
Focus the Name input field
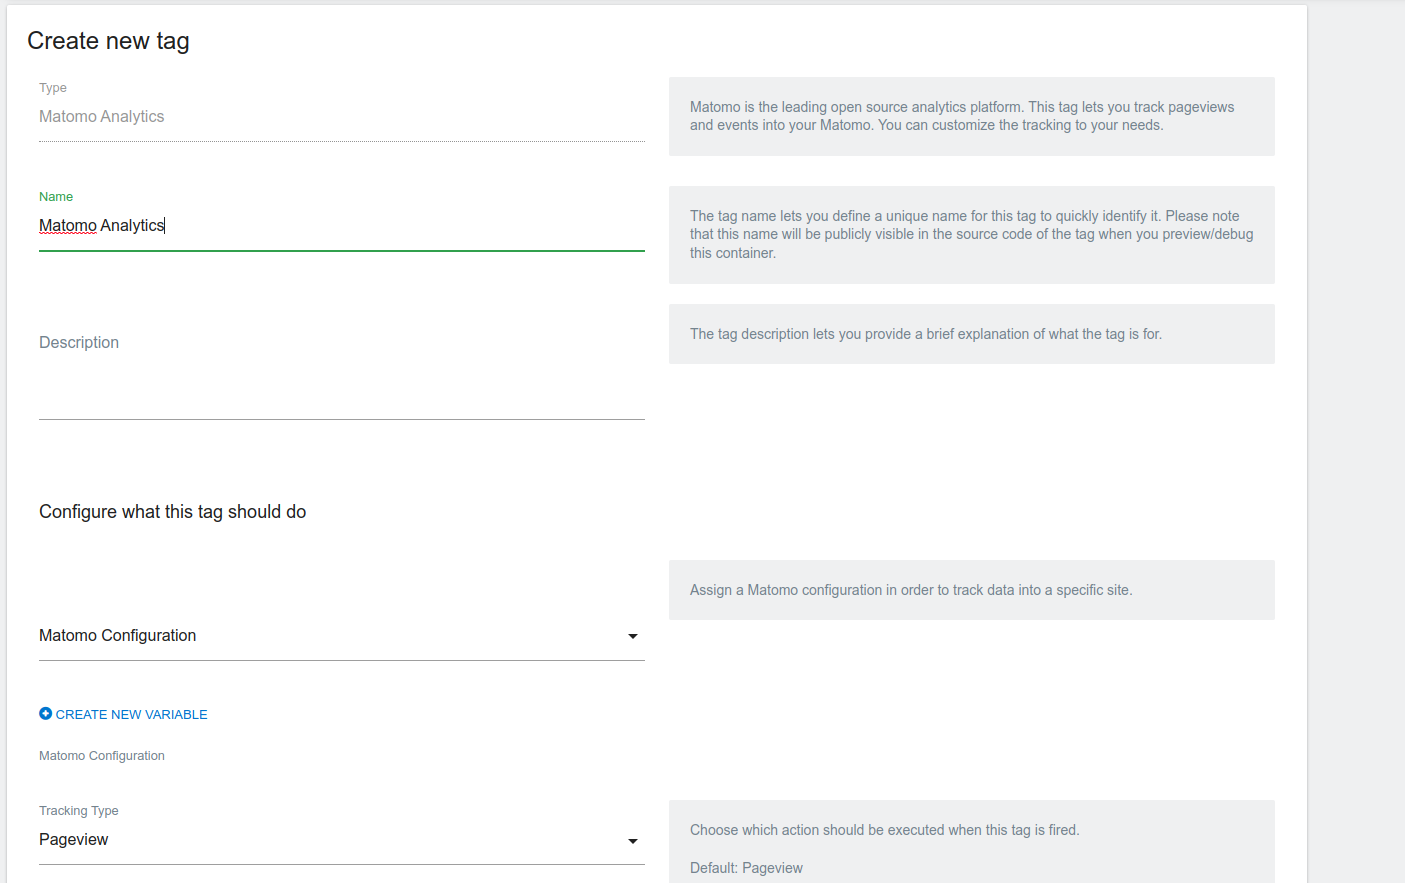(x=340, y=226)
